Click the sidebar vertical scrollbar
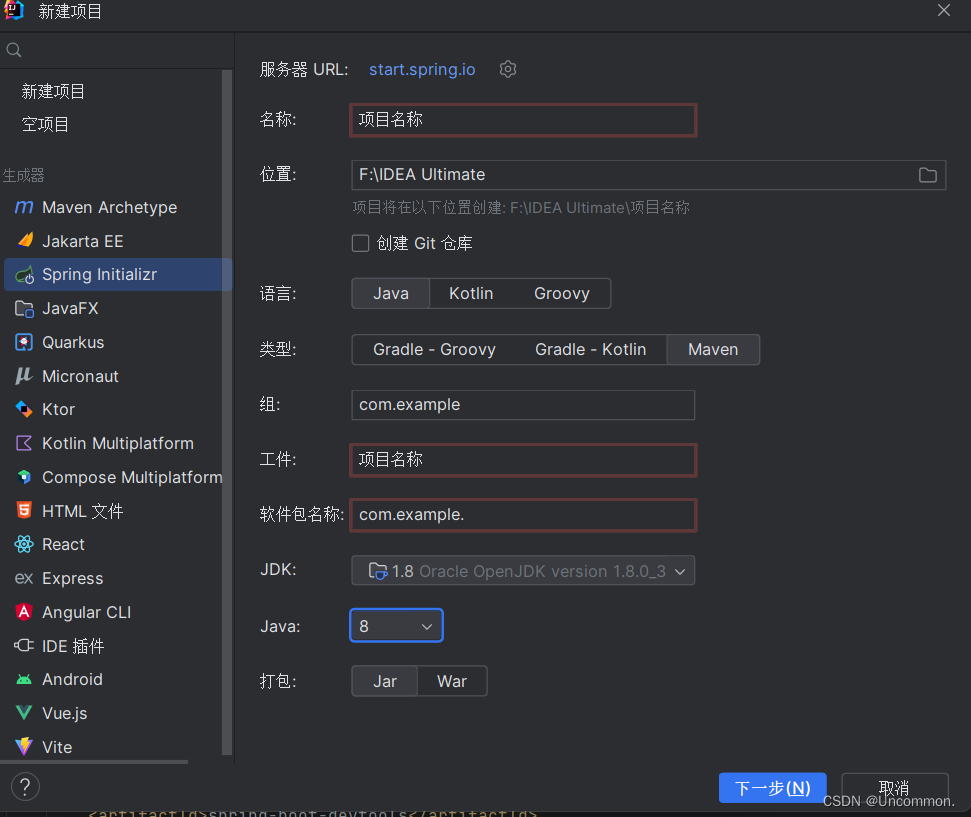 pyautogui.click(x=227, y=412)
